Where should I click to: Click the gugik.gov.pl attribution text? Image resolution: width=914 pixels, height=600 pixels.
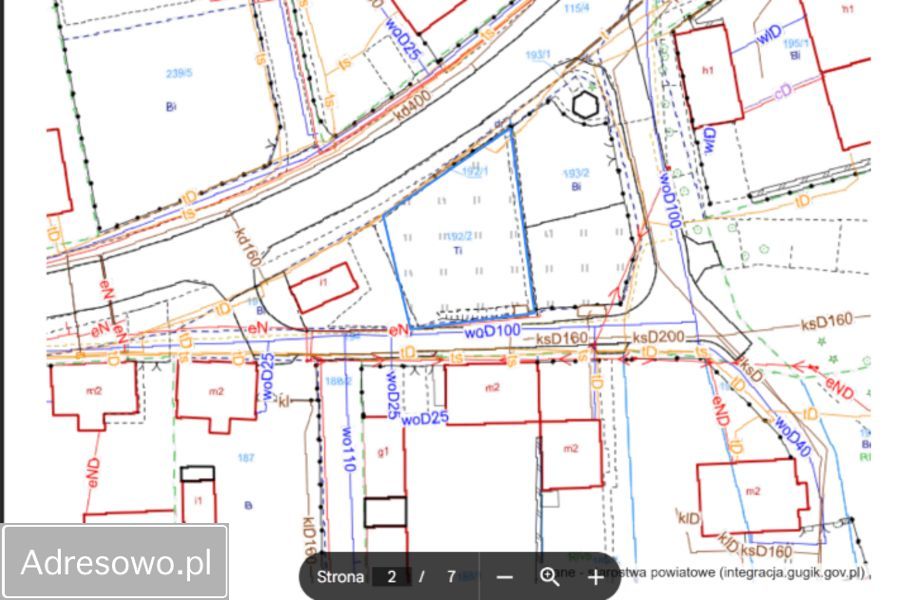[794, 573]
